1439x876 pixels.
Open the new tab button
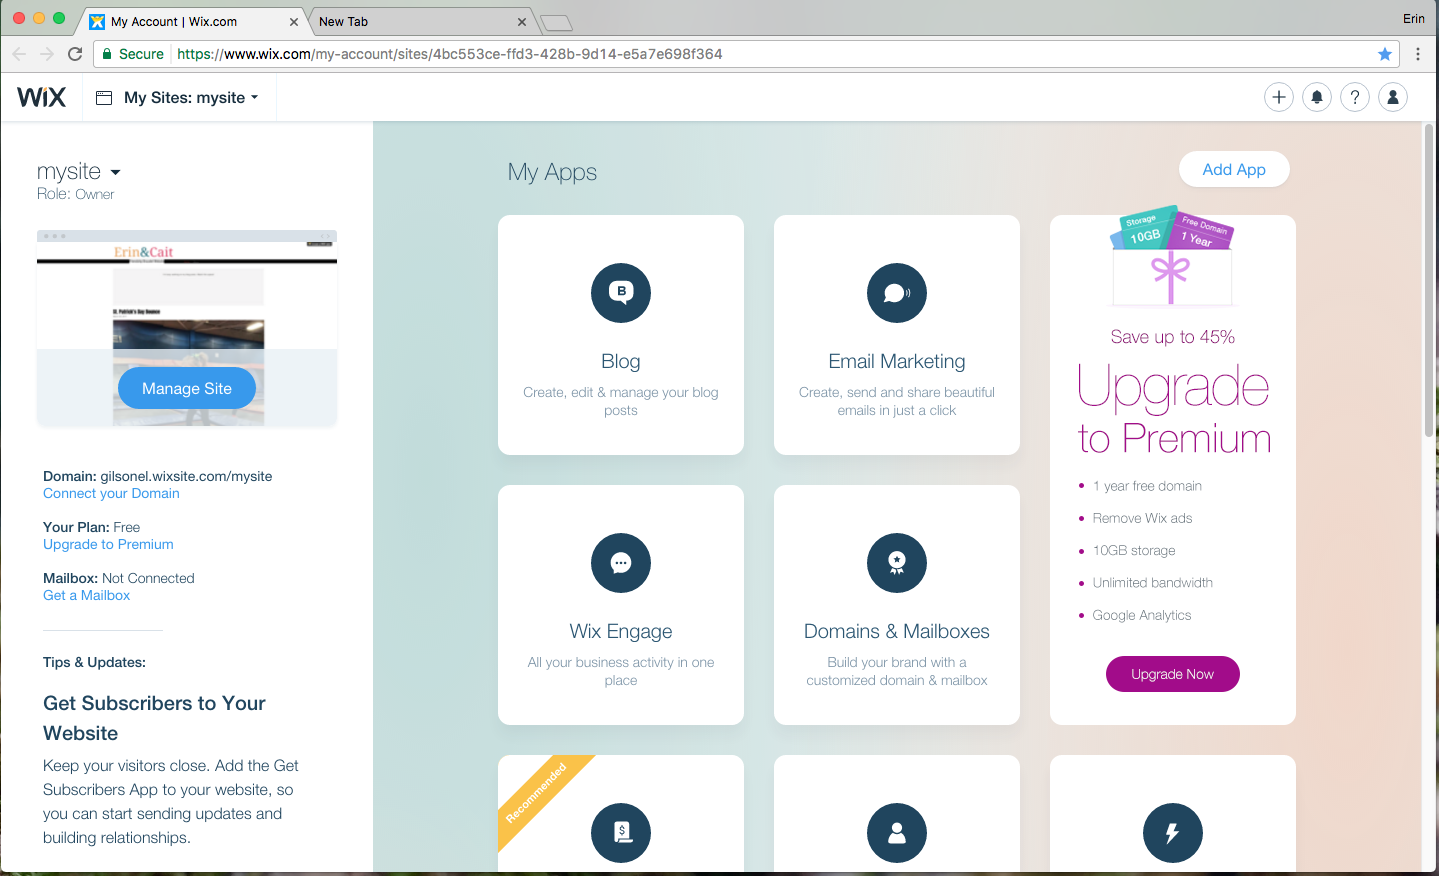(x=556, y=22)
